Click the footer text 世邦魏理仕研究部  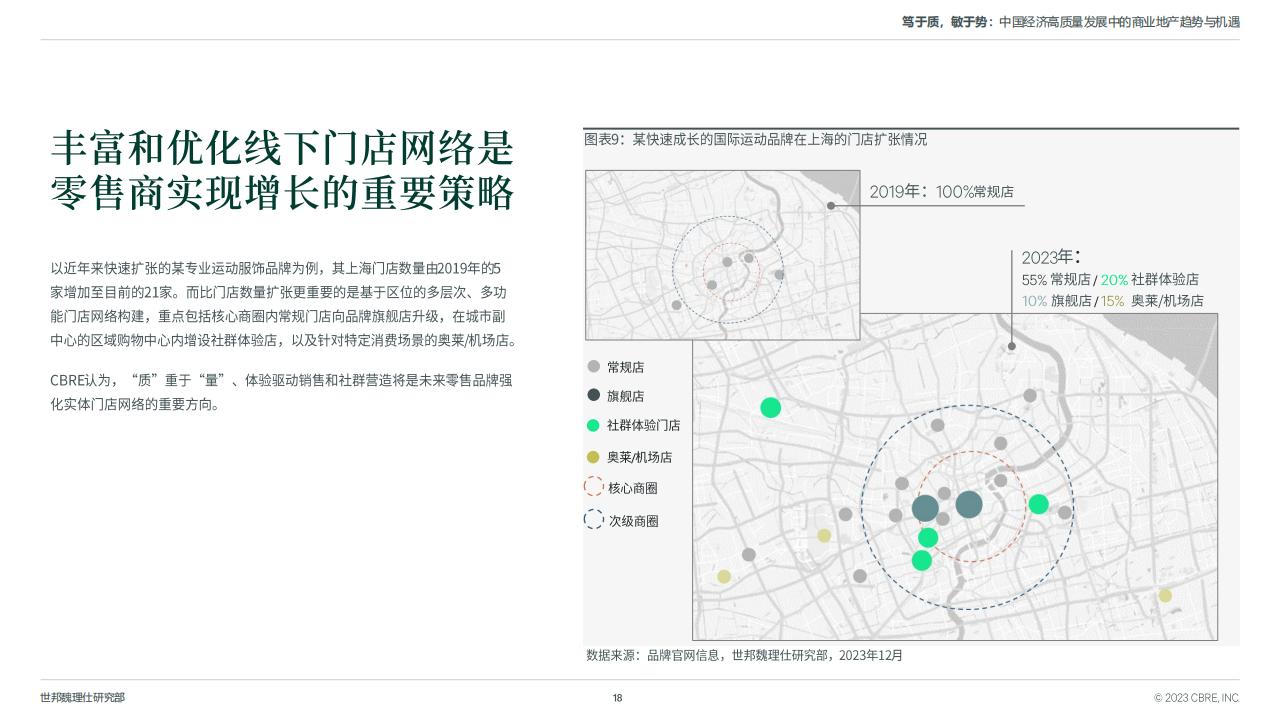83,698
